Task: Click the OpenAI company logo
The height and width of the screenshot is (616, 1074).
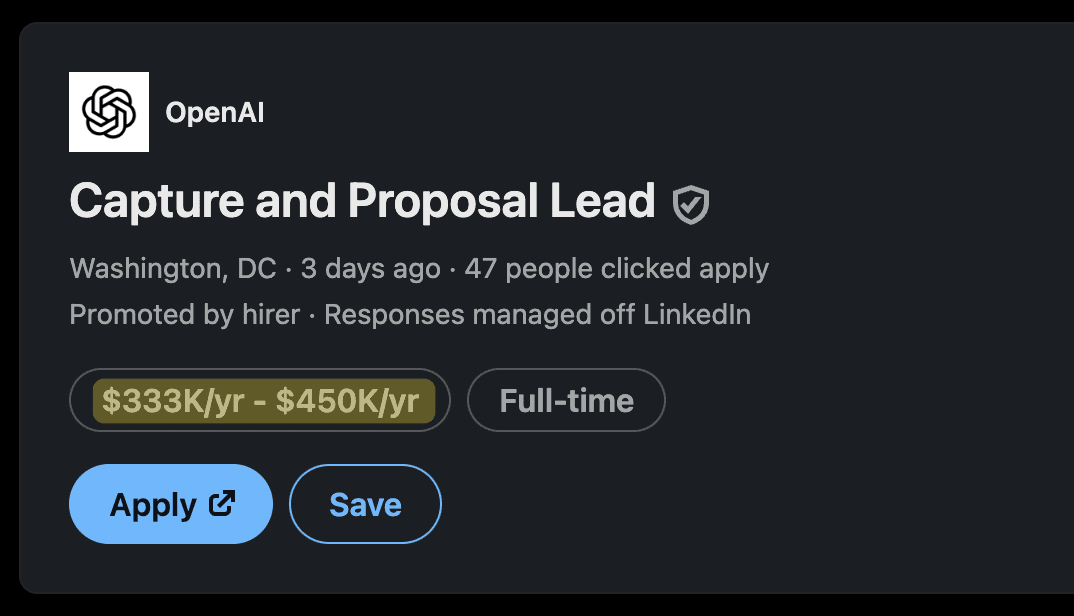Action: coord(109,112)
